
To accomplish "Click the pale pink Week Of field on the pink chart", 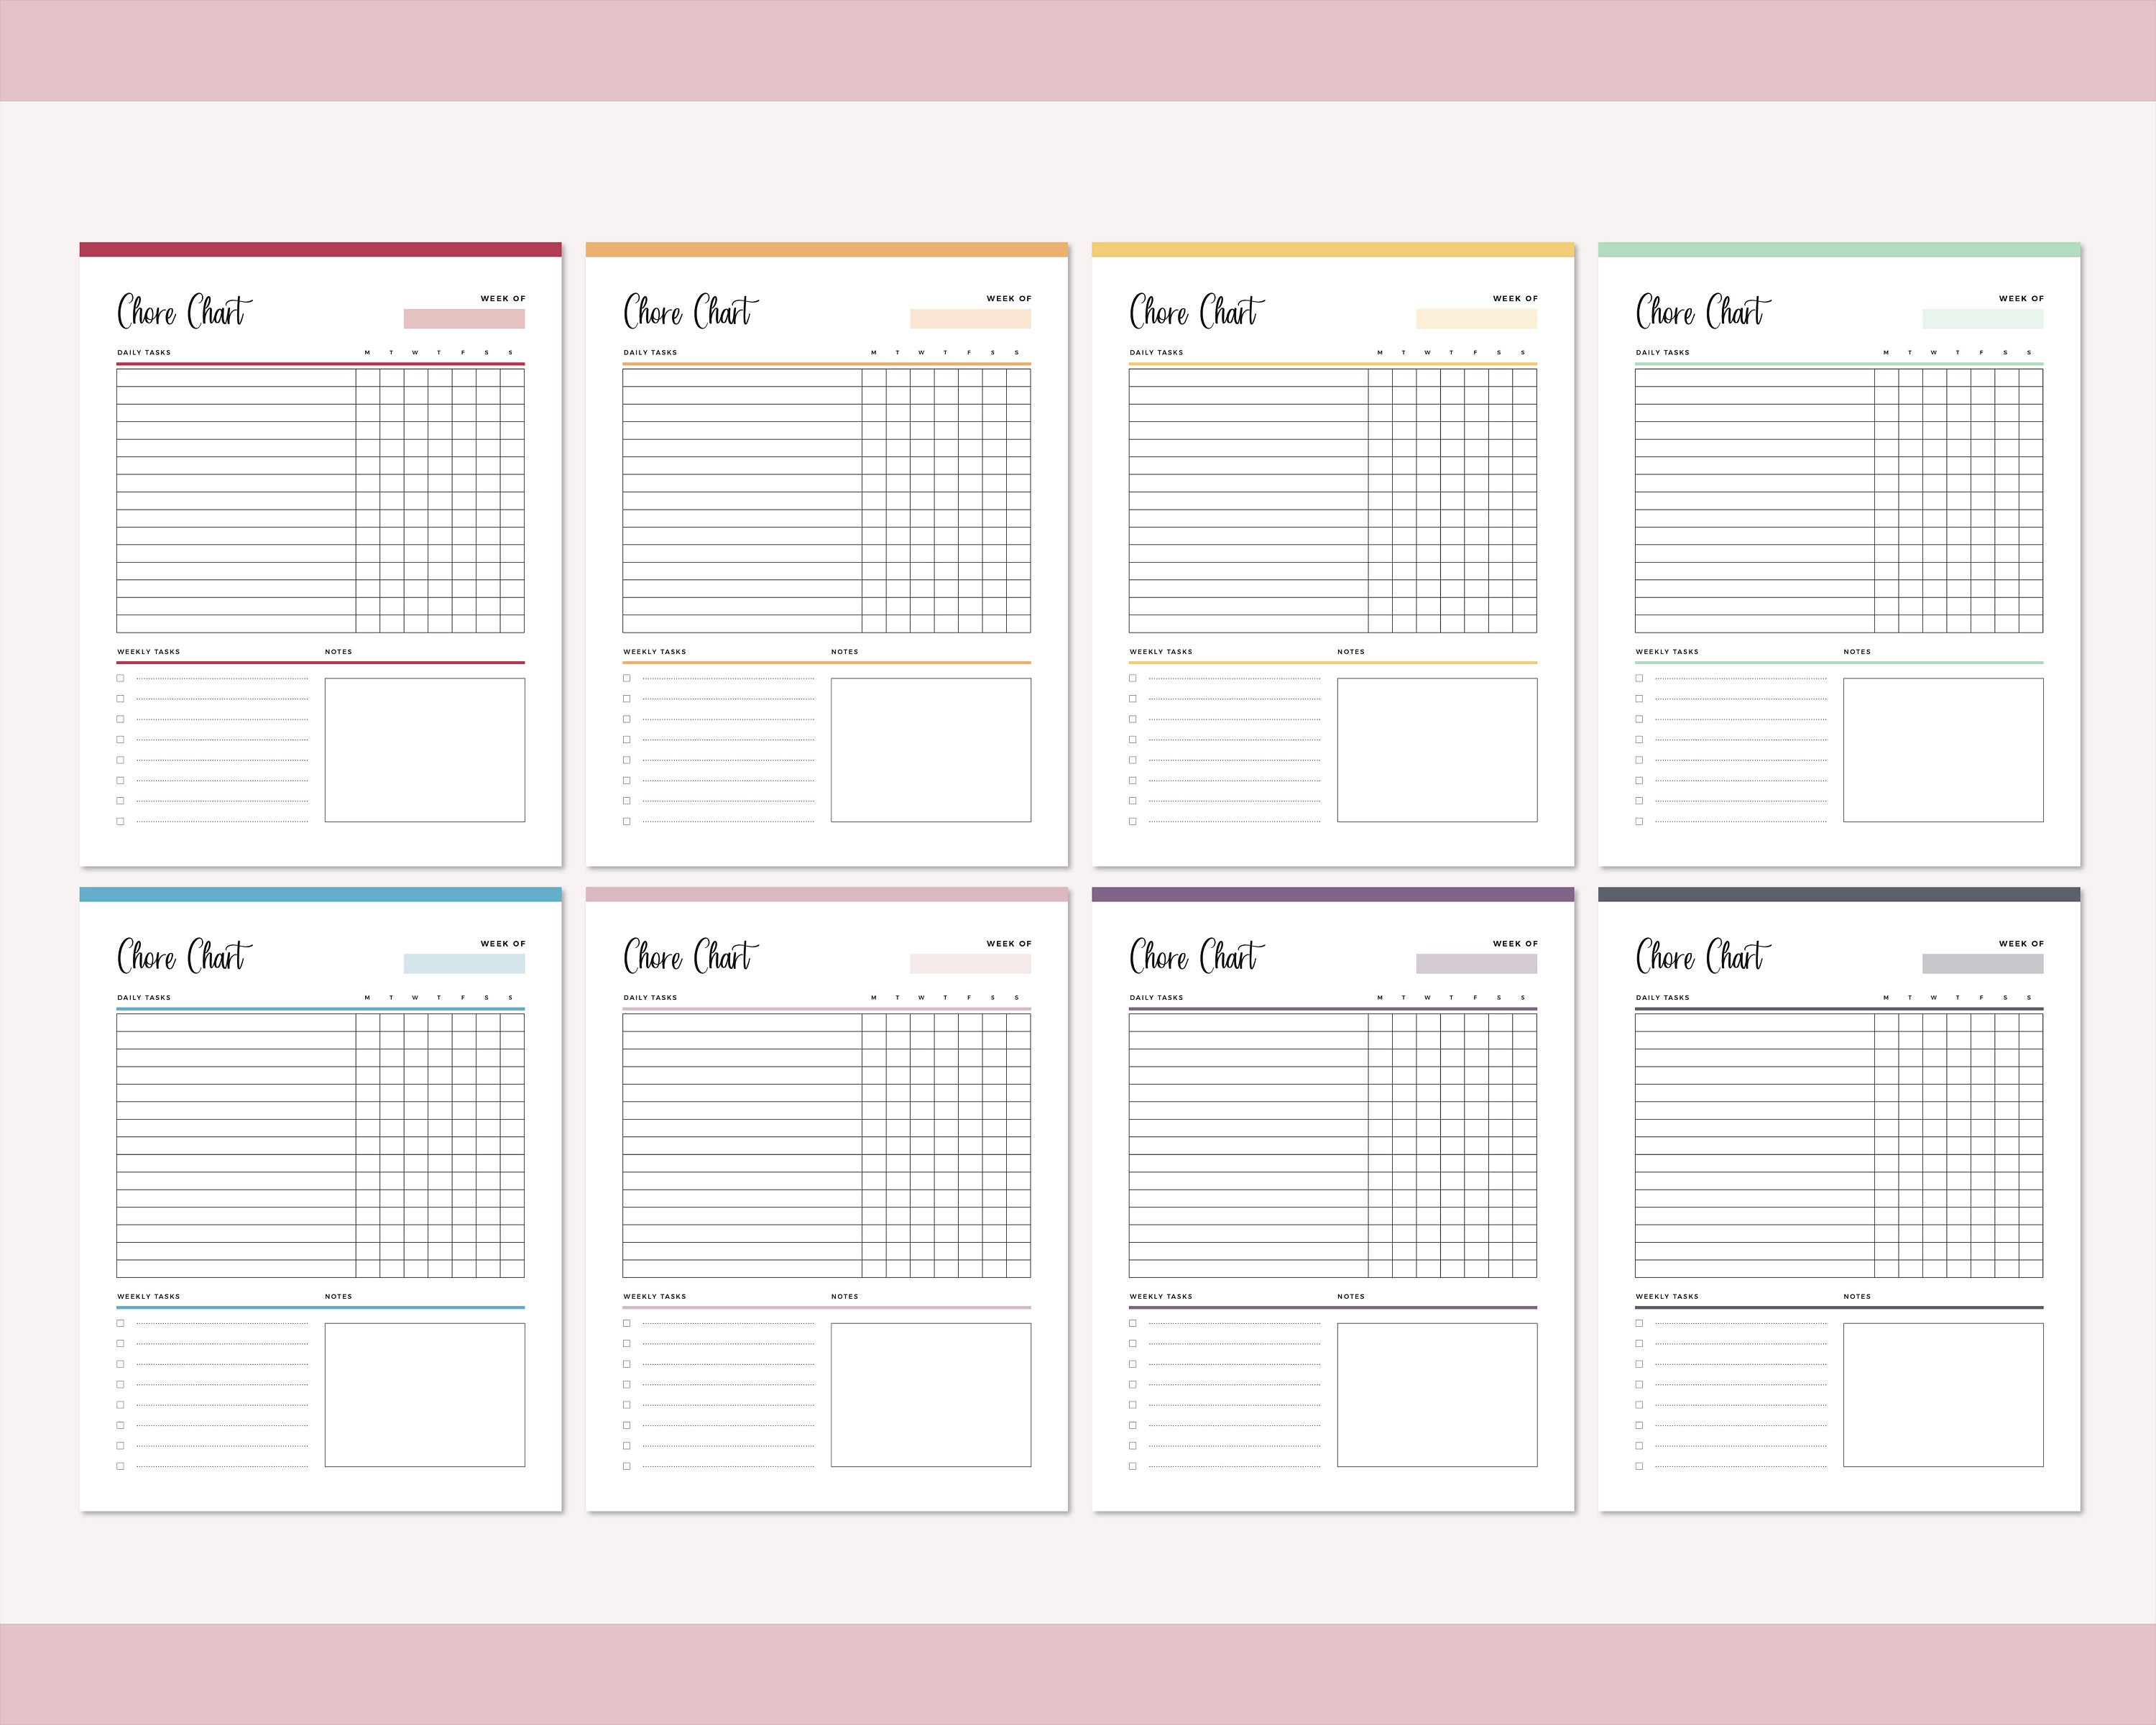I will (970, 964).
